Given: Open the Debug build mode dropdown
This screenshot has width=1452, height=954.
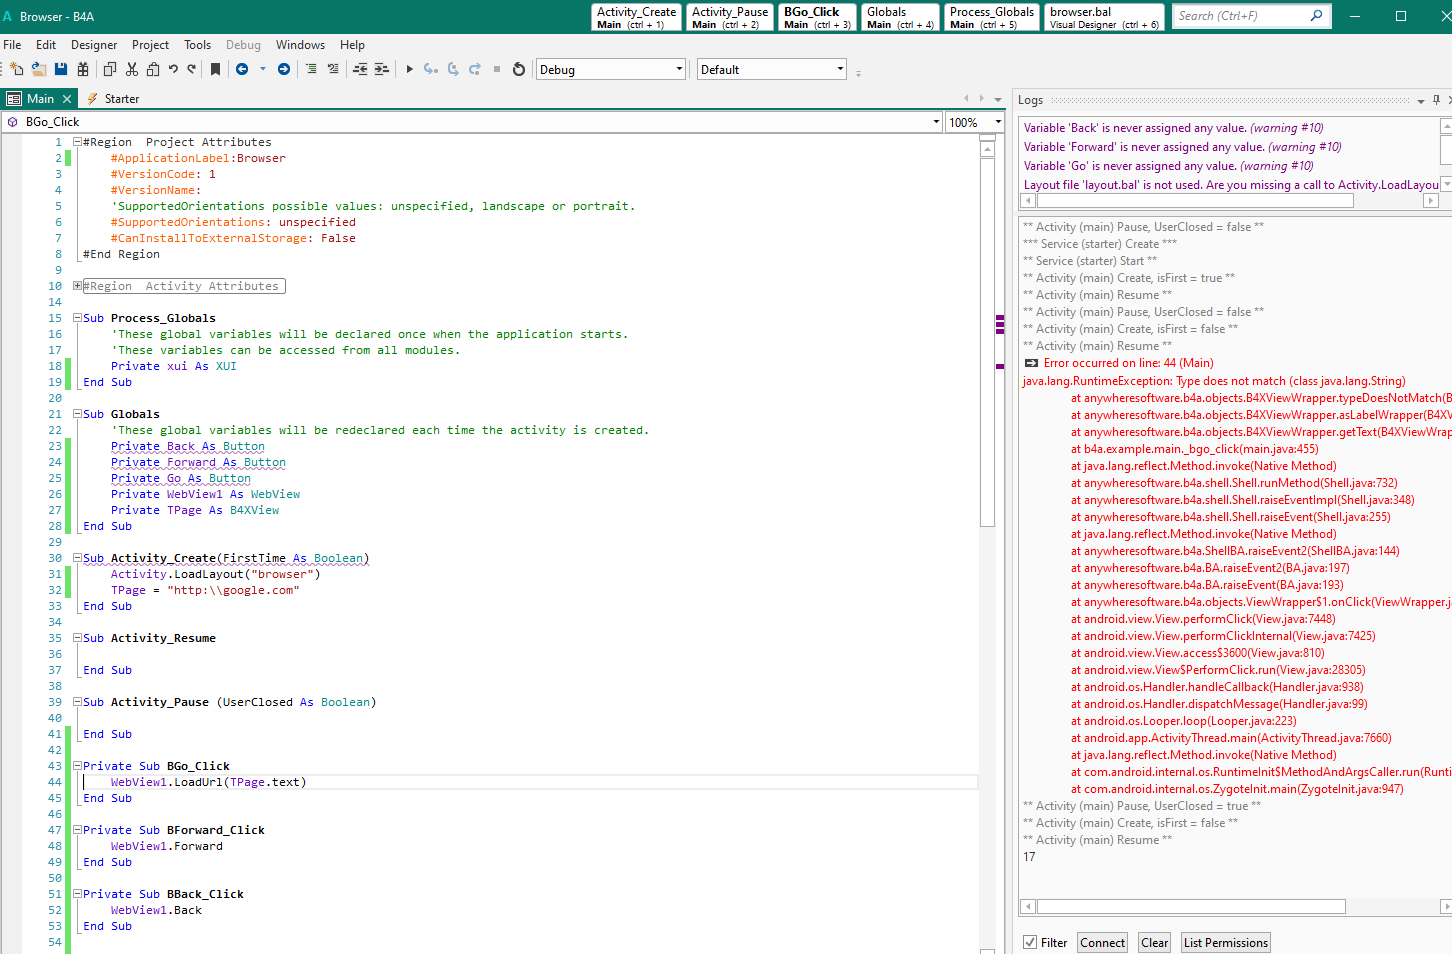Looking at the screenshot, I should (x=679, y=69).
